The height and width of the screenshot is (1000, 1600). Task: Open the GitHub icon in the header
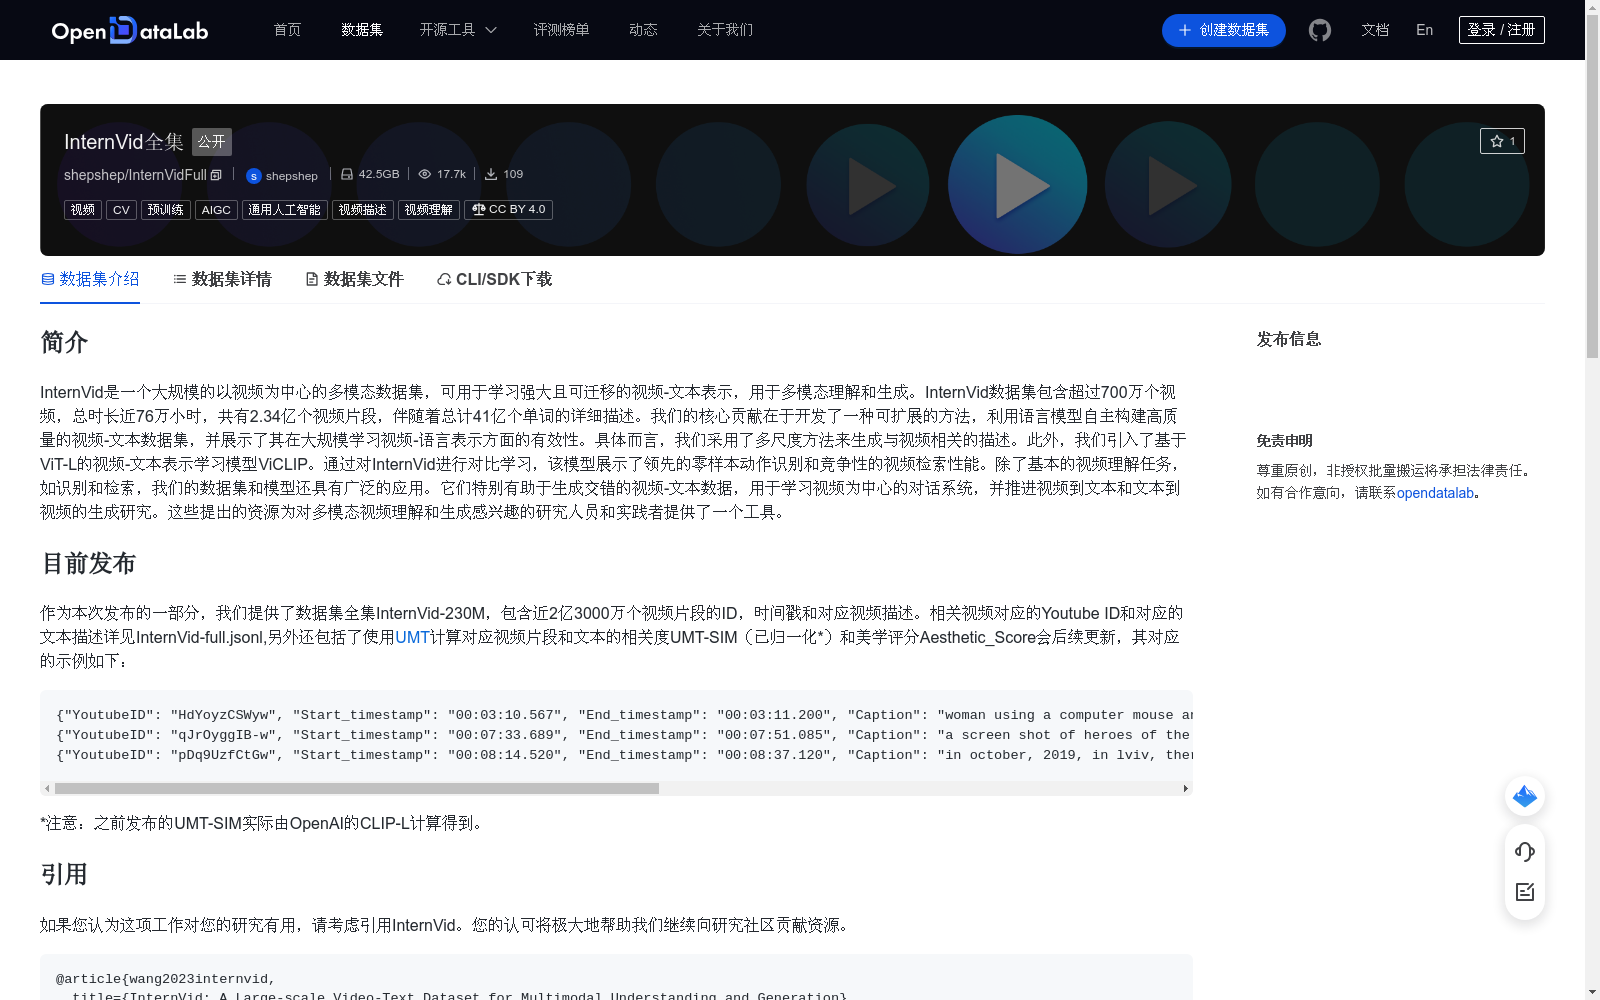(1320, 30)
